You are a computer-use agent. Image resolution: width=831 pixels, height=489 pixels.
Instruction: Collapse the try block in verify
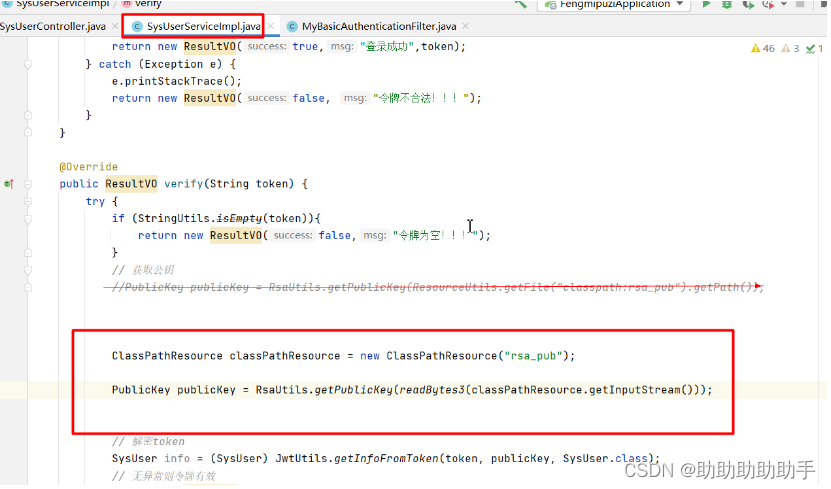[28, 202]
